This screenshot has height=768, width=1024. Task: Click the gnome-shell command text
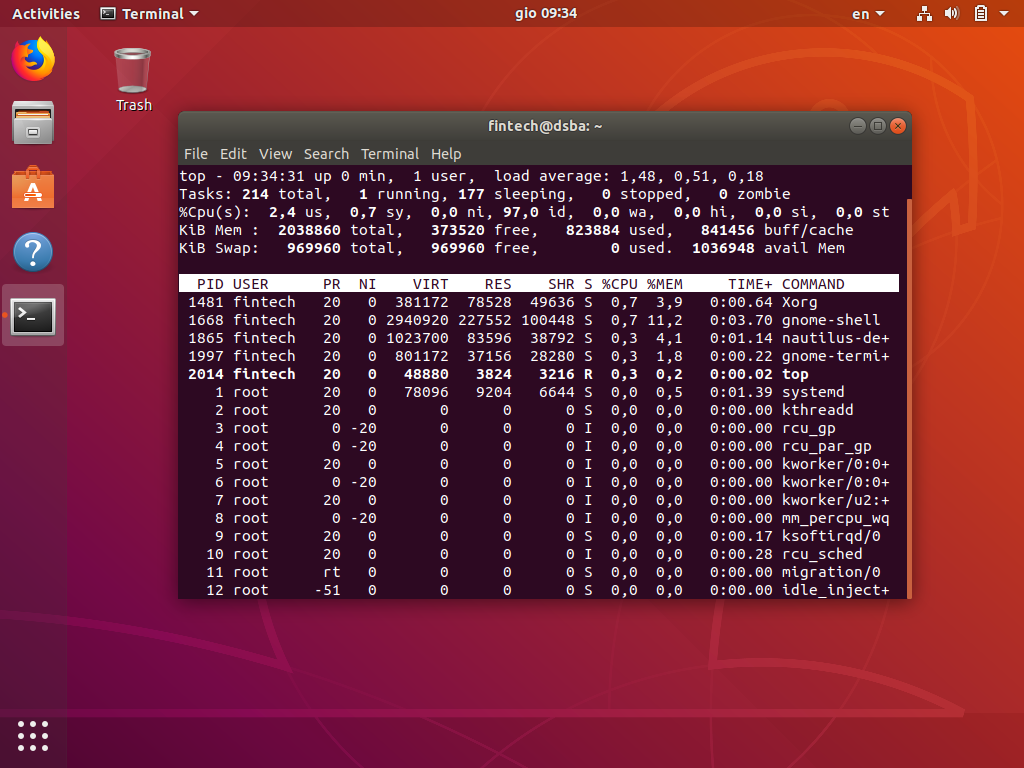coord(831,320)
